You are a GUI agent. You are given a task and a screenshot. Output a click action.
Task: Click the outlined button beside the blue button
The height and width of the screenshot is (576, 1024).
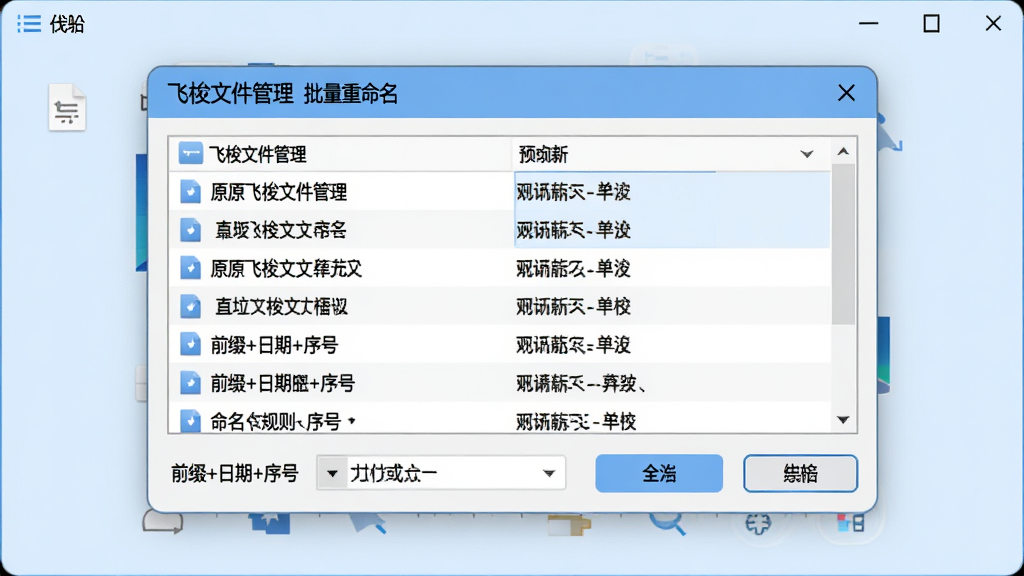click(x=800, y=473)
